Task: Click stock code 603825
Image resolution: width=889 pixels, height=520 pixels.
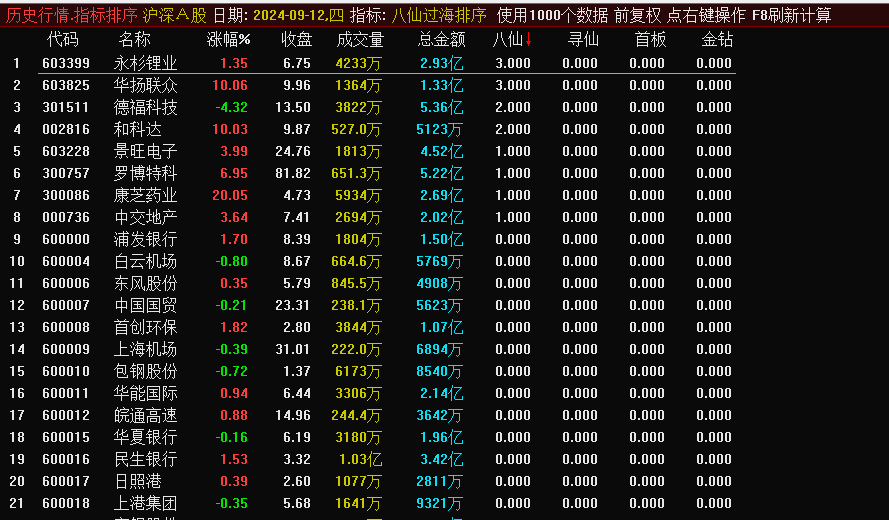Action: pos(66,85)
